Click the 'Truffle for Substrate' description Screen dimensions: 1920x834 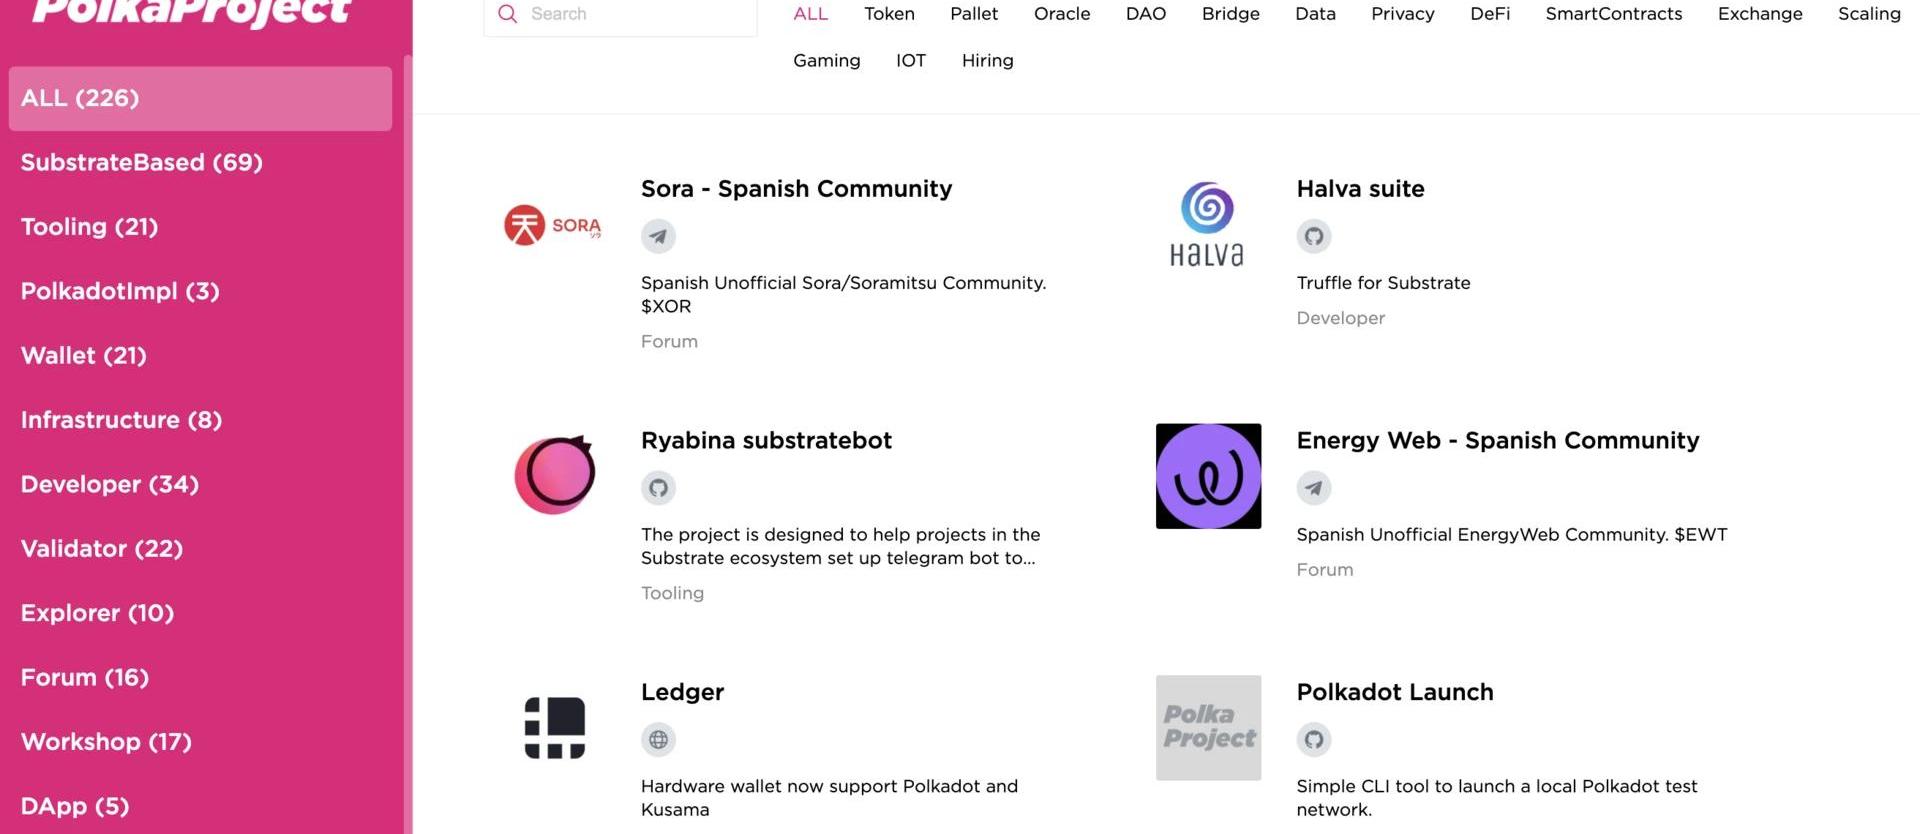pyautogui.click(x=1383, y=283)
